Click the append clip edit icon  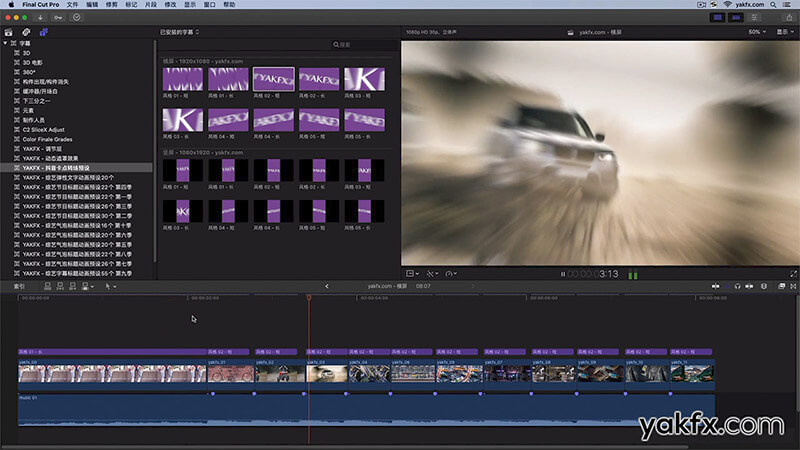pyautogui.click(x=72, y=287)
